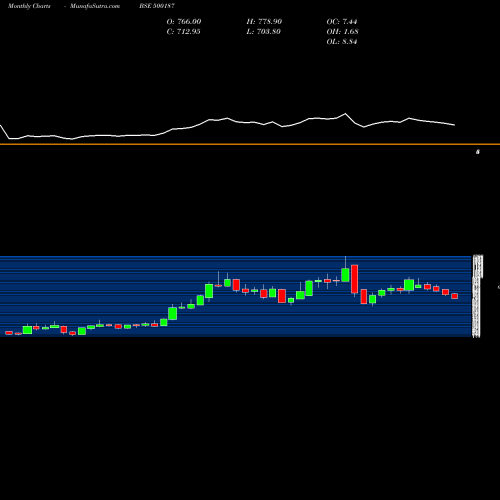Click the close value 'C: 712.95'
500x500 pixels.
coord(184,31)
